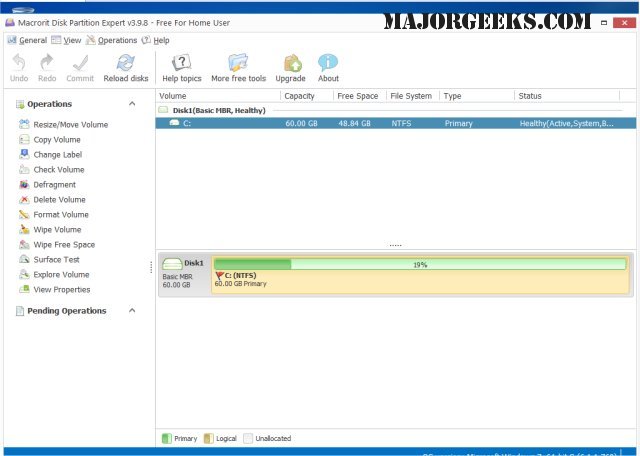
Task: Click the NTFS file system cell
Action: (401, 123)
